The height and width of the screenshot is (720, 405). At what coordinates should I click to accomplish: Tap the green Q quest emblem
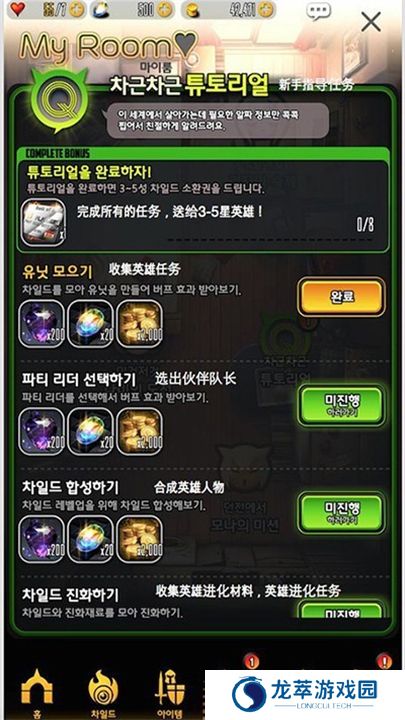tap(56, 100)
